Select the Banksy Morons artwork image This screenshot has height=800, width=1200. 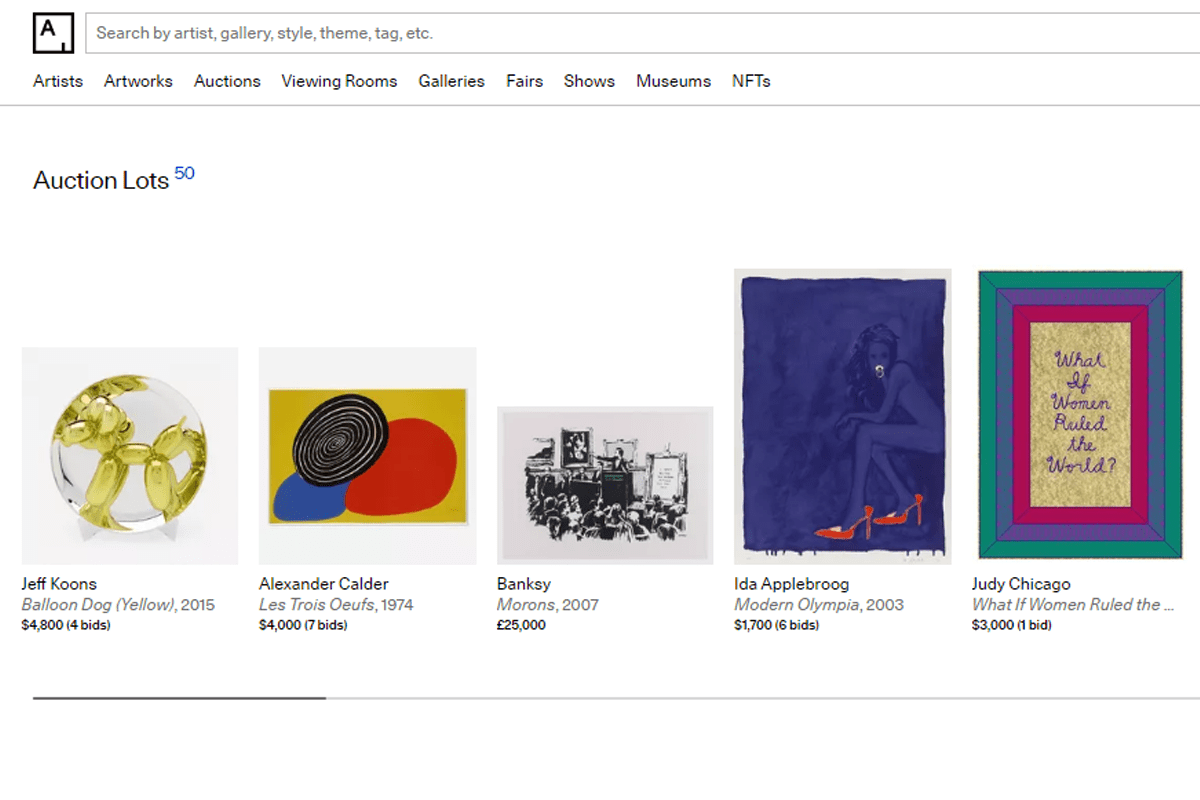[x=605, y=486]
